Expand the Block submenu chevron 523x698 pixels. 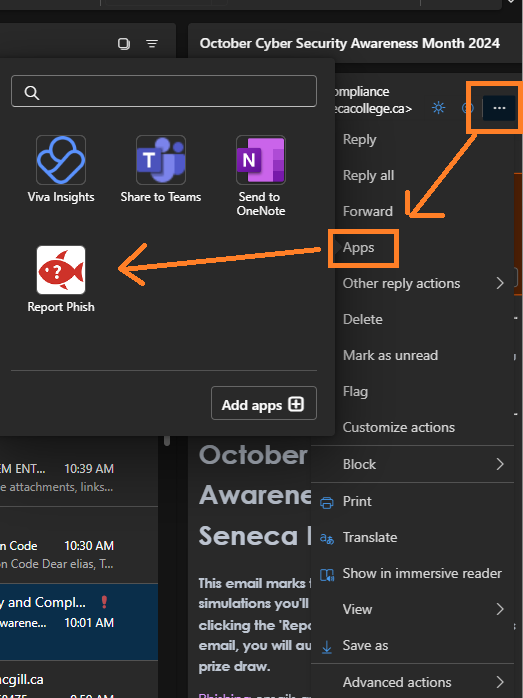pos(500,464)
